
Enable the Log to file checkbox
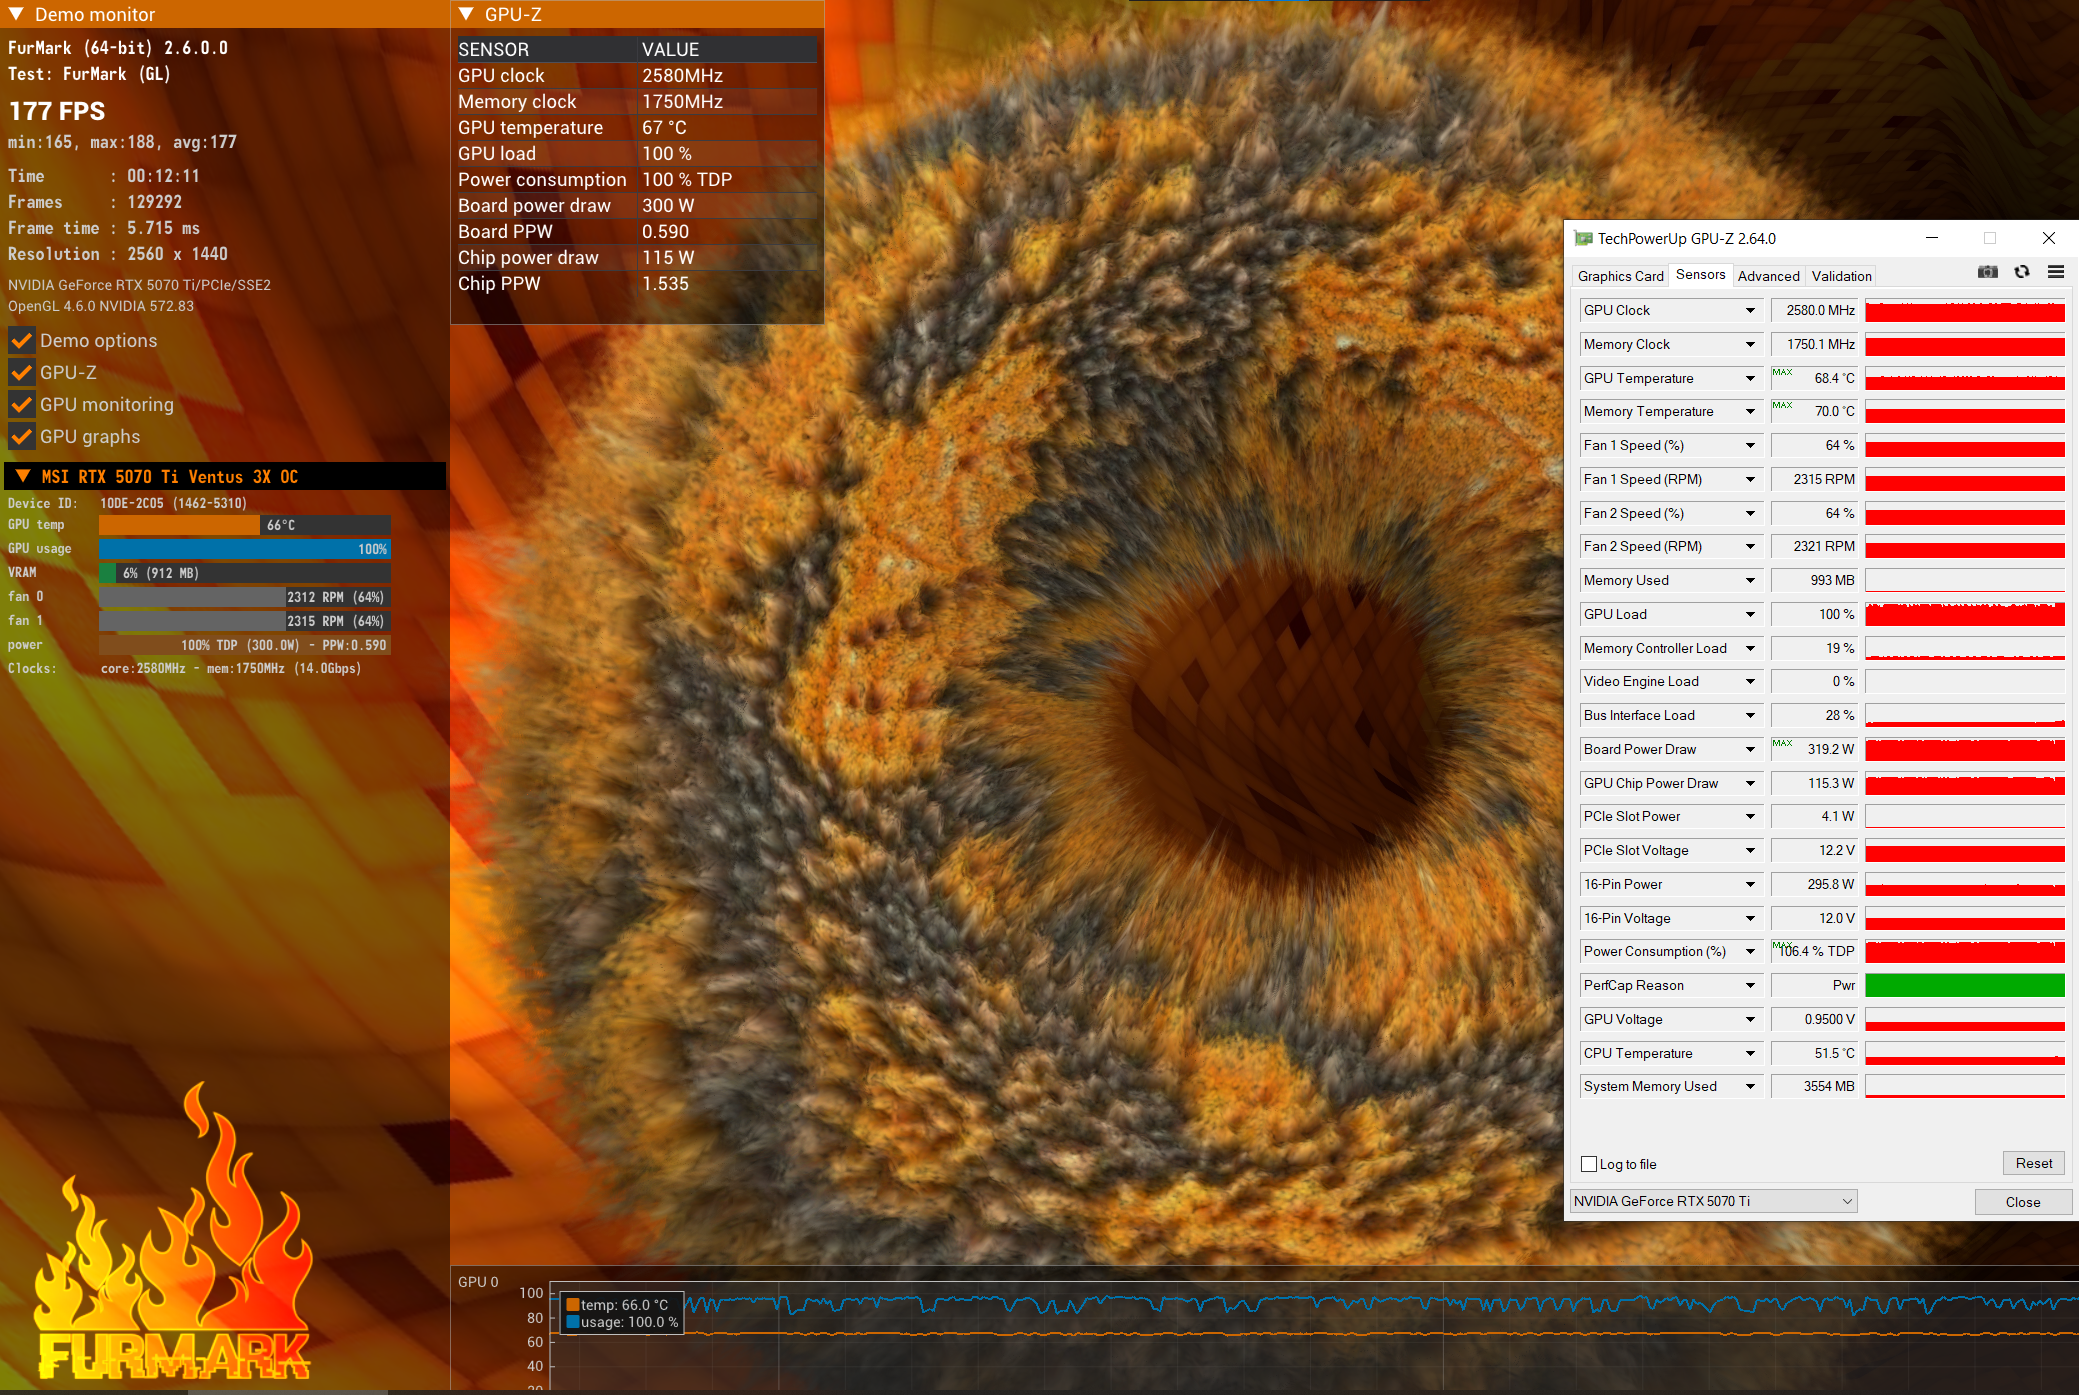coord(1588,1164)
